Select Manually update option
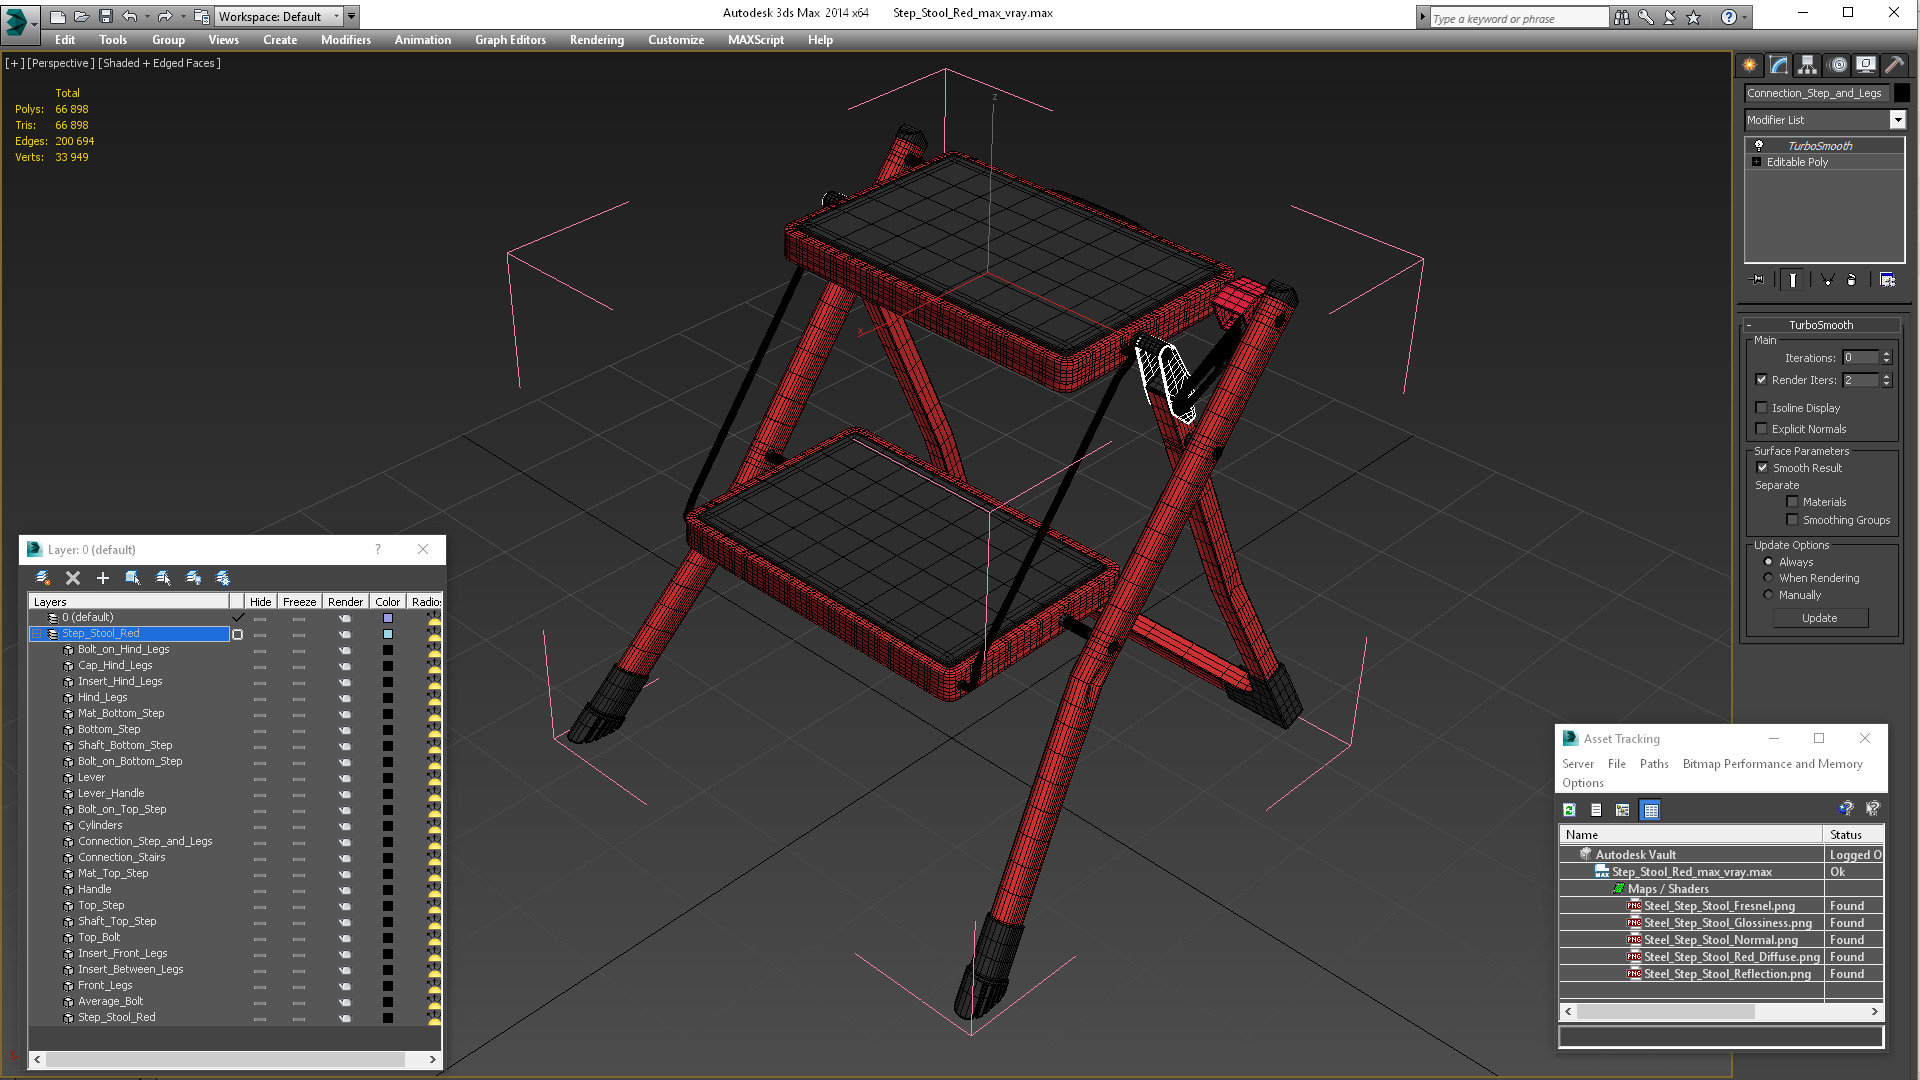 click(1768, 595)
